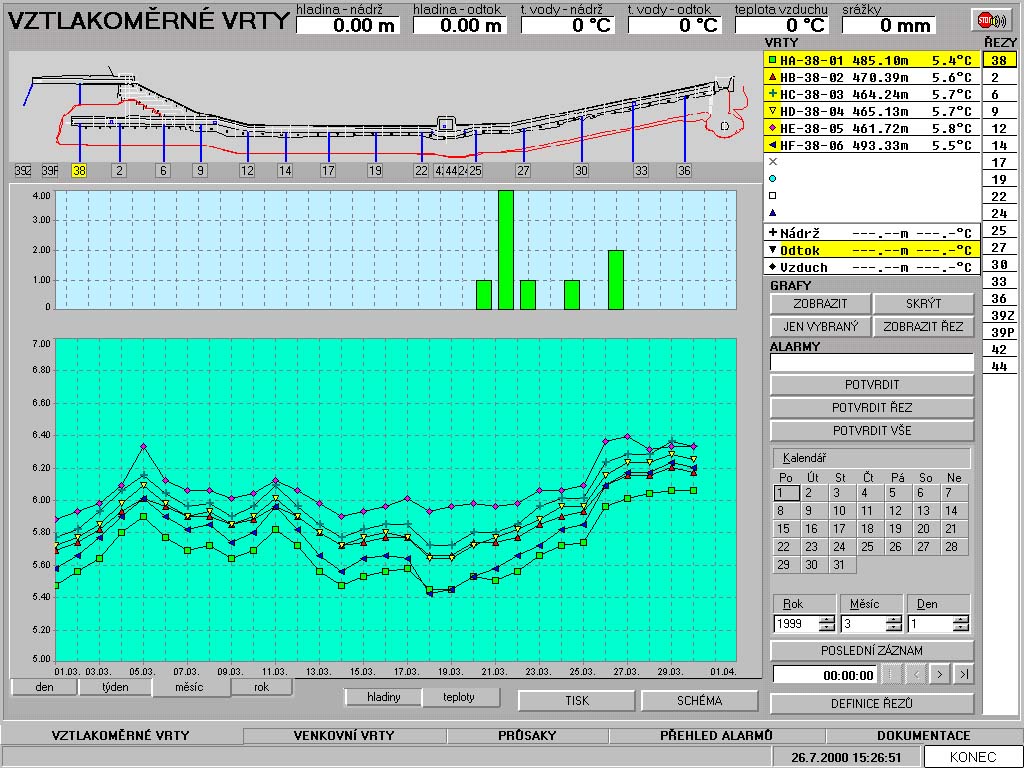Select borehole HB-38-02 red triangle marker
Screen dimensions: 1024x768
click(772, 77)
